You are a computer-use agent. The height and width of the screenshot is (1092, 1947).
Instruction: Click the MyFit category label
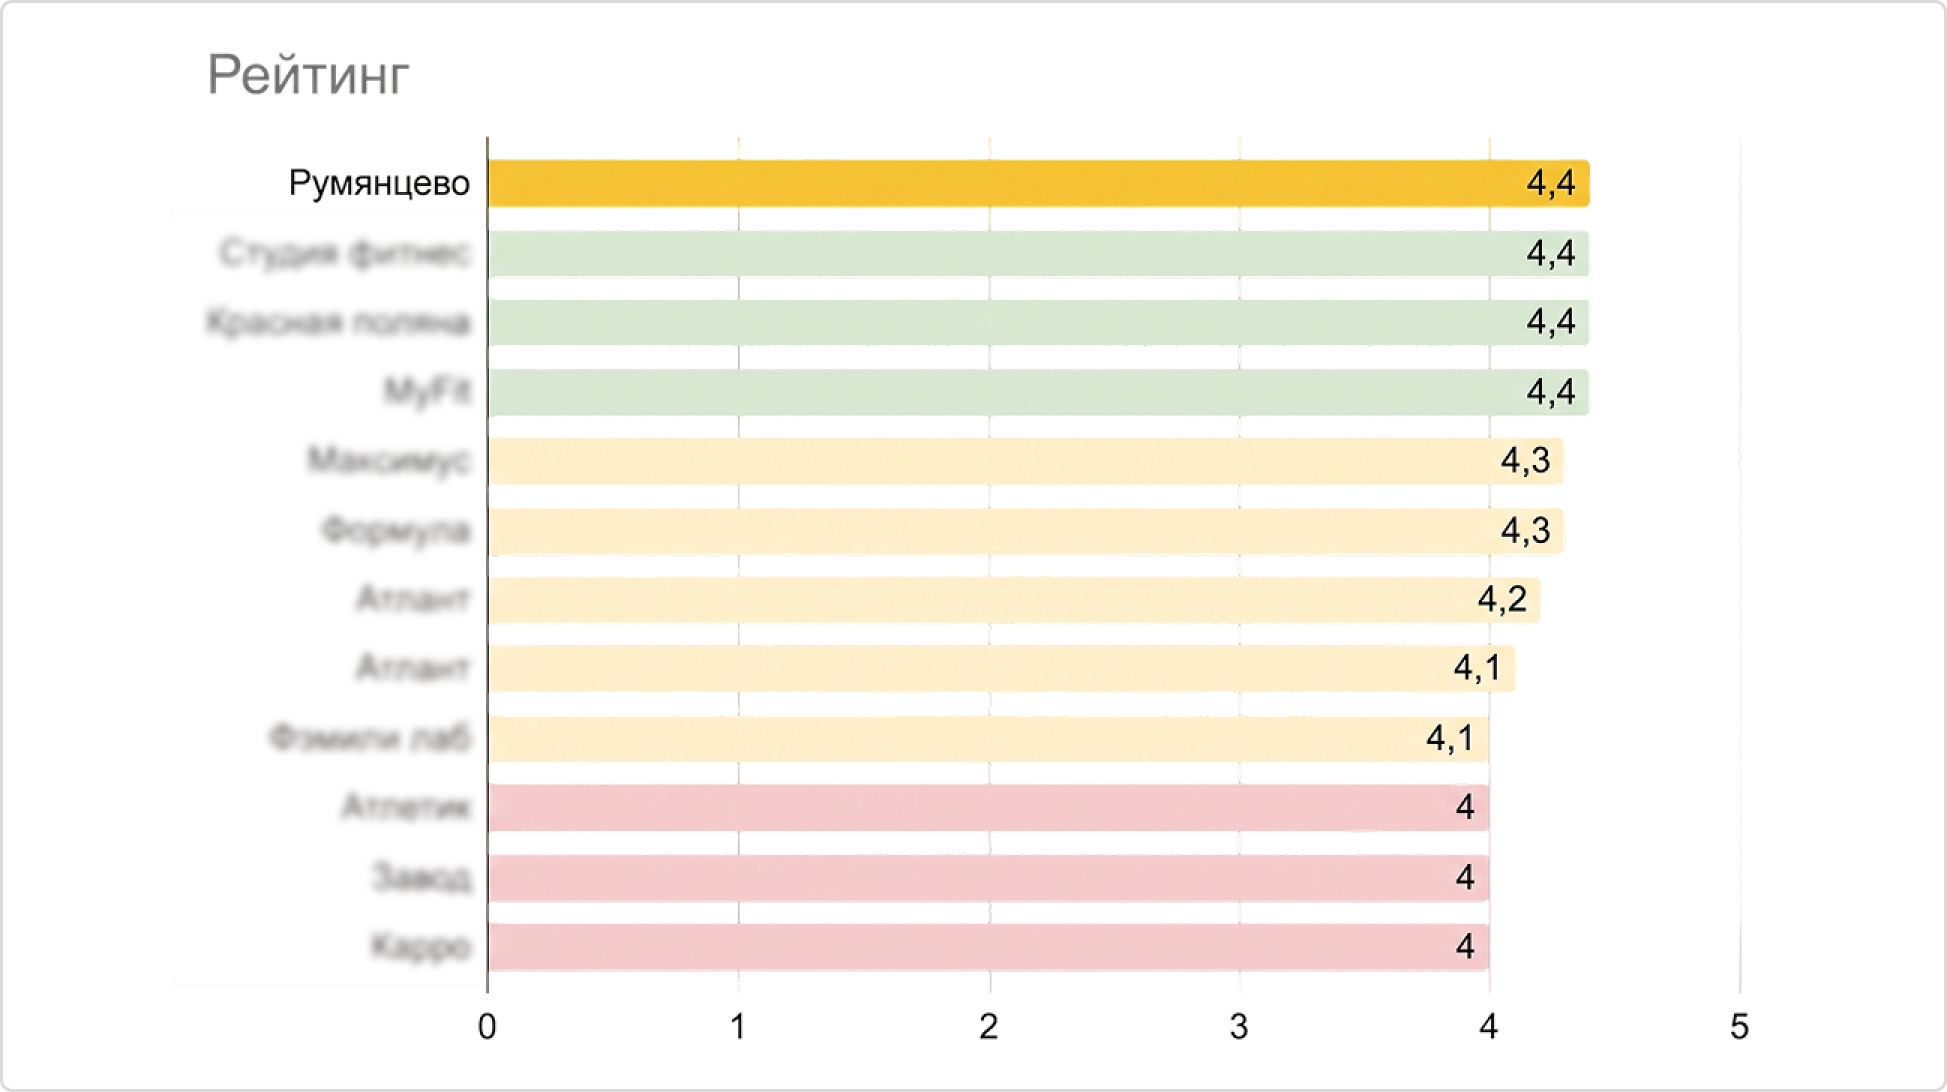pos(427,391)
